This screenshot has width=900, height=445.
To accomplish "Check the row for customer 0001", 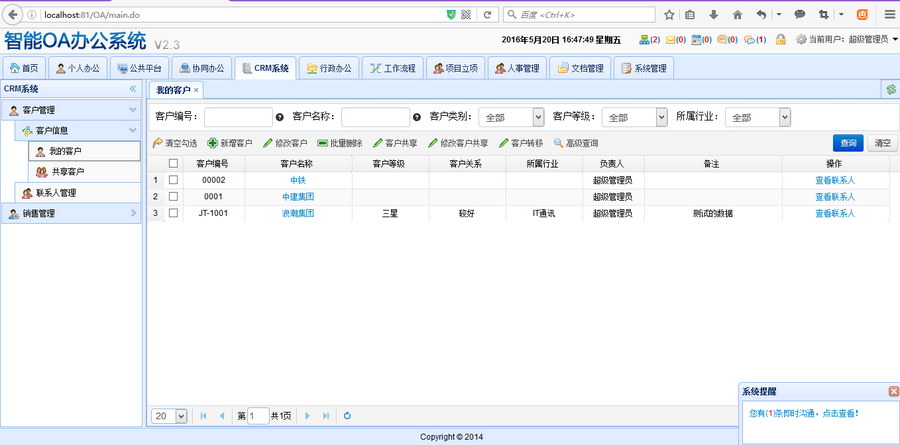I will pos(173,196).
